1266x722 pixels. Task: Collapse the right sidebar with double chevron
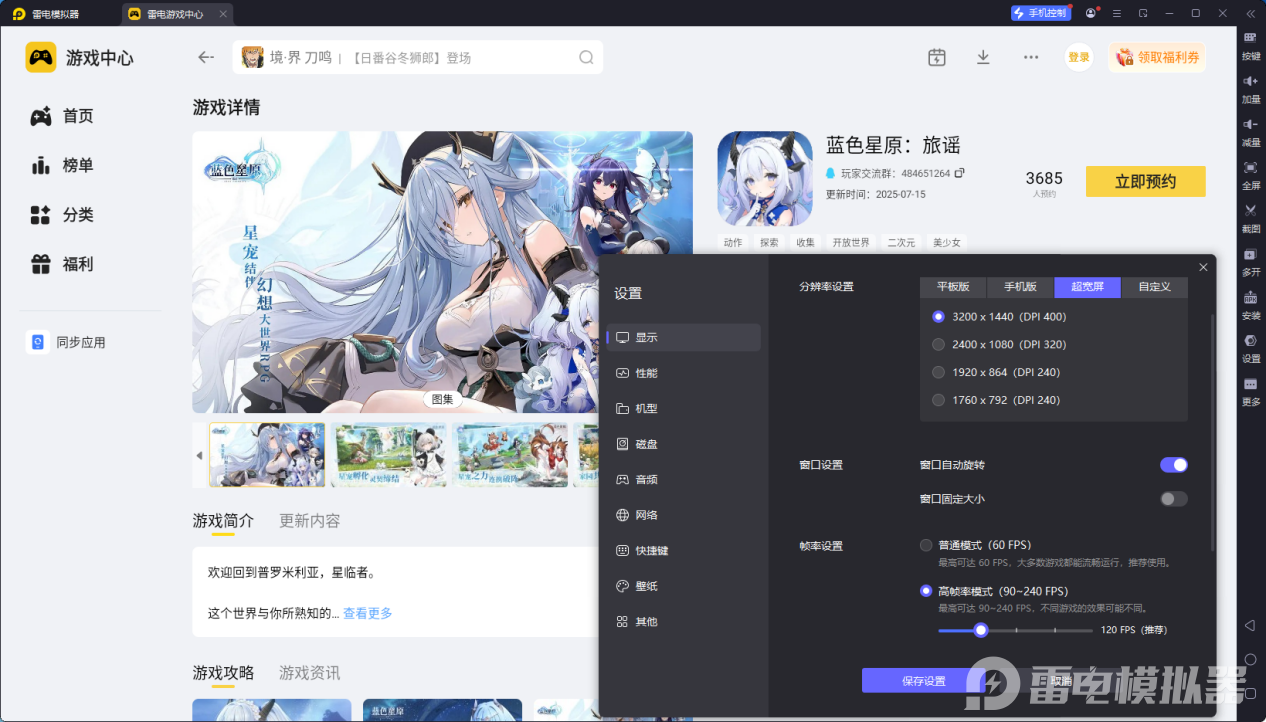point(1250,13)
